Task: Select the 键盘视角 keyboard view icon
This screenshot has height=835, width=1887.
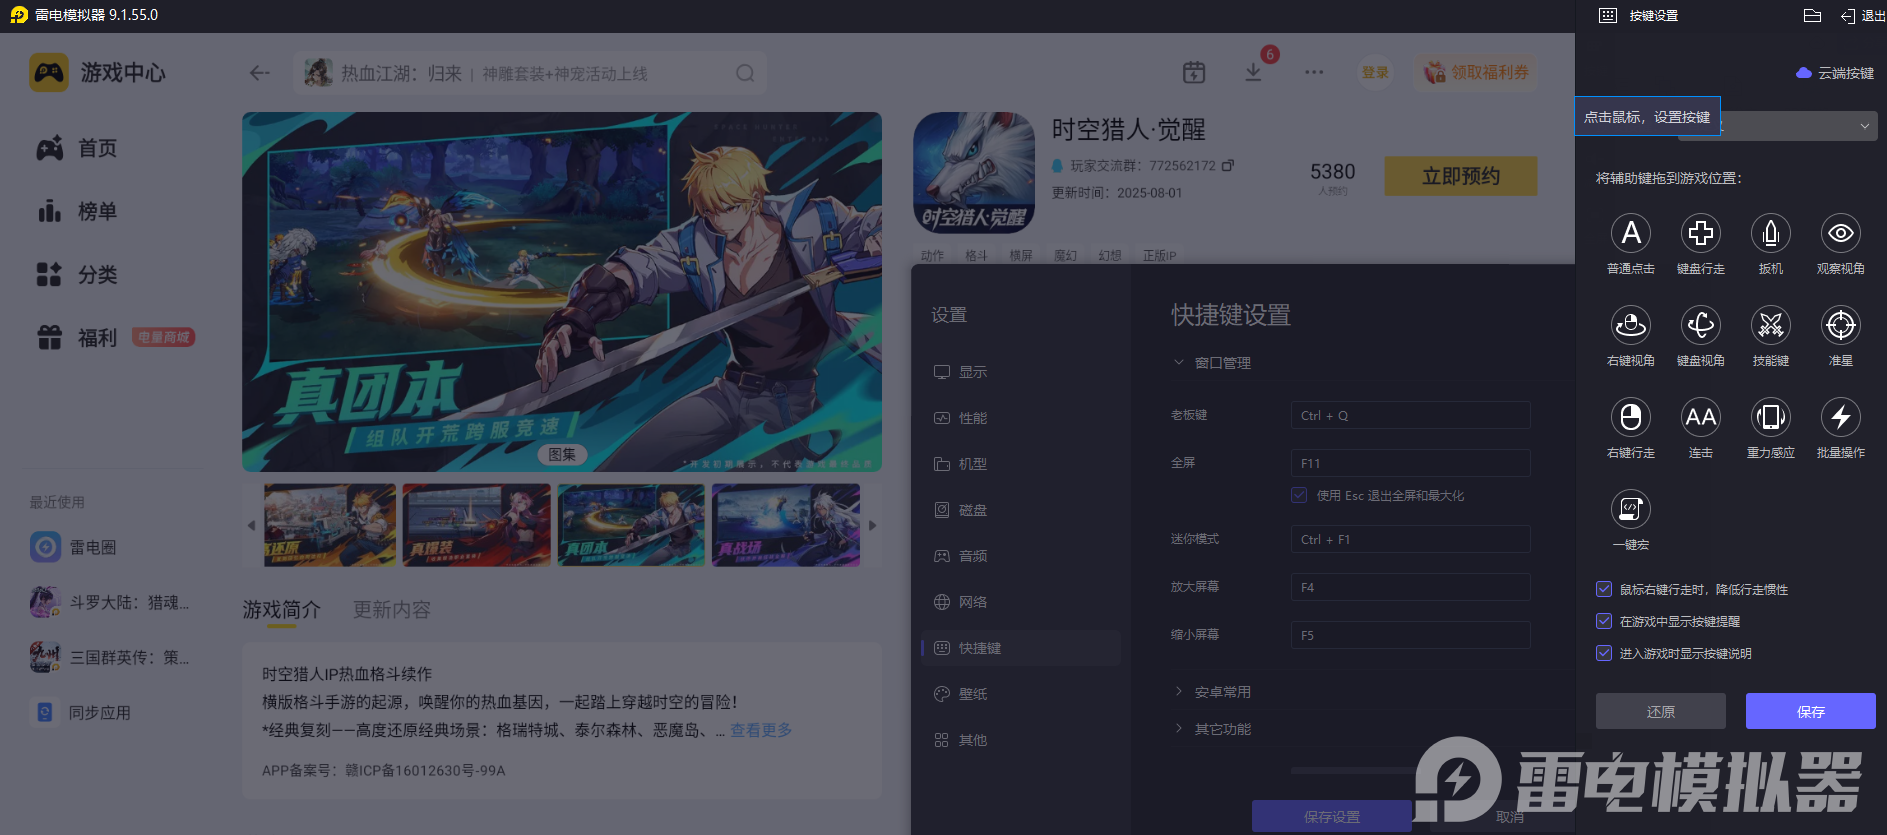Action: (x=1700, y=325)
